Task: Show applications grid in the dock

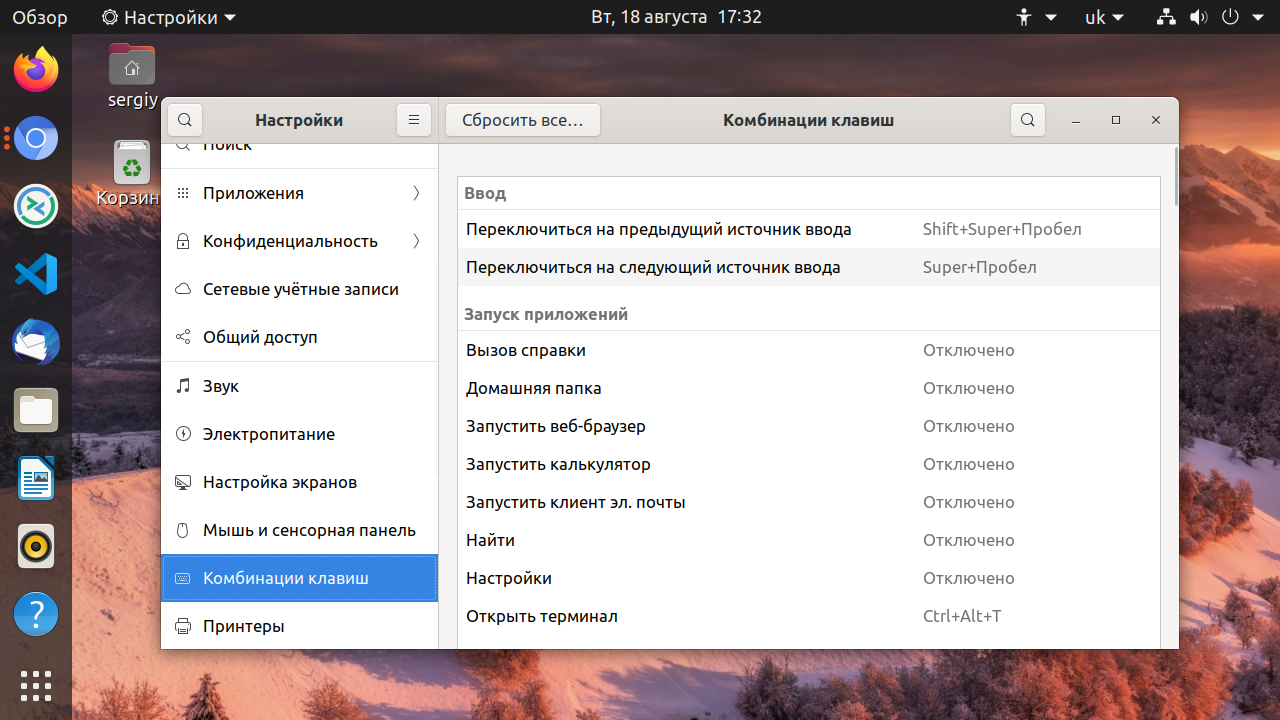Action: pos(36,686)
